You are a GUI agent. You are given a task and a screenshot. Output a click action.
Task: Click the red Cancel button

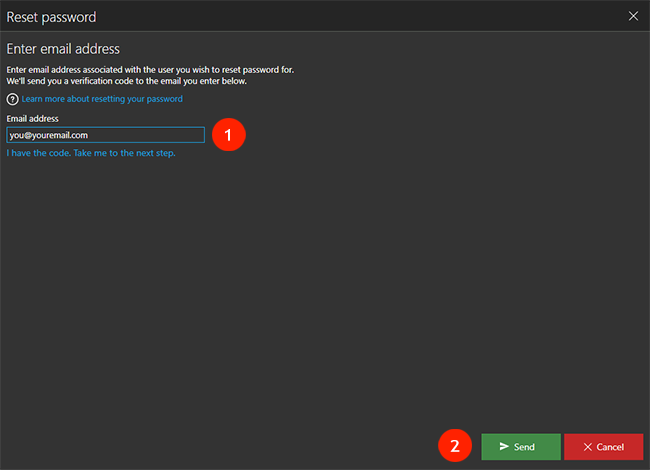[604, 447]
